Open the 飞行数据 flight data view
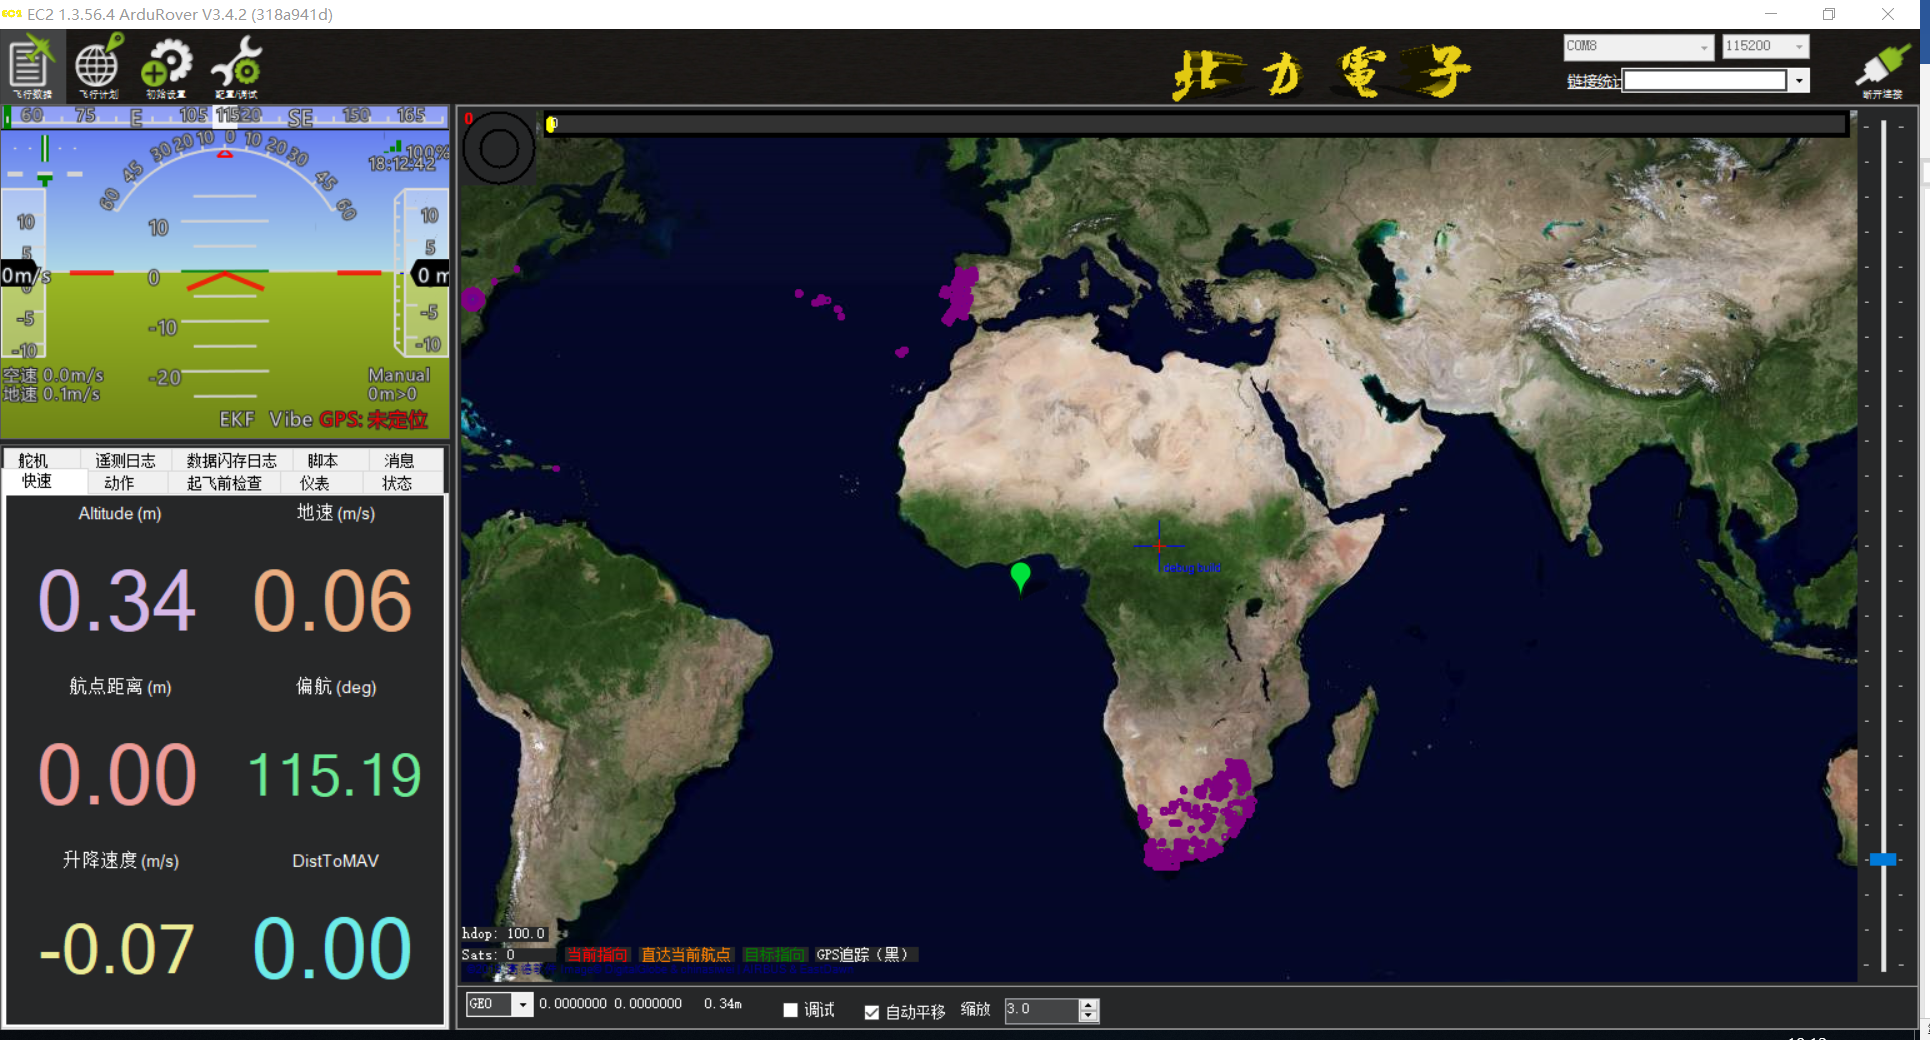This screenshot has width=1930, height=1040. point(32,66)
